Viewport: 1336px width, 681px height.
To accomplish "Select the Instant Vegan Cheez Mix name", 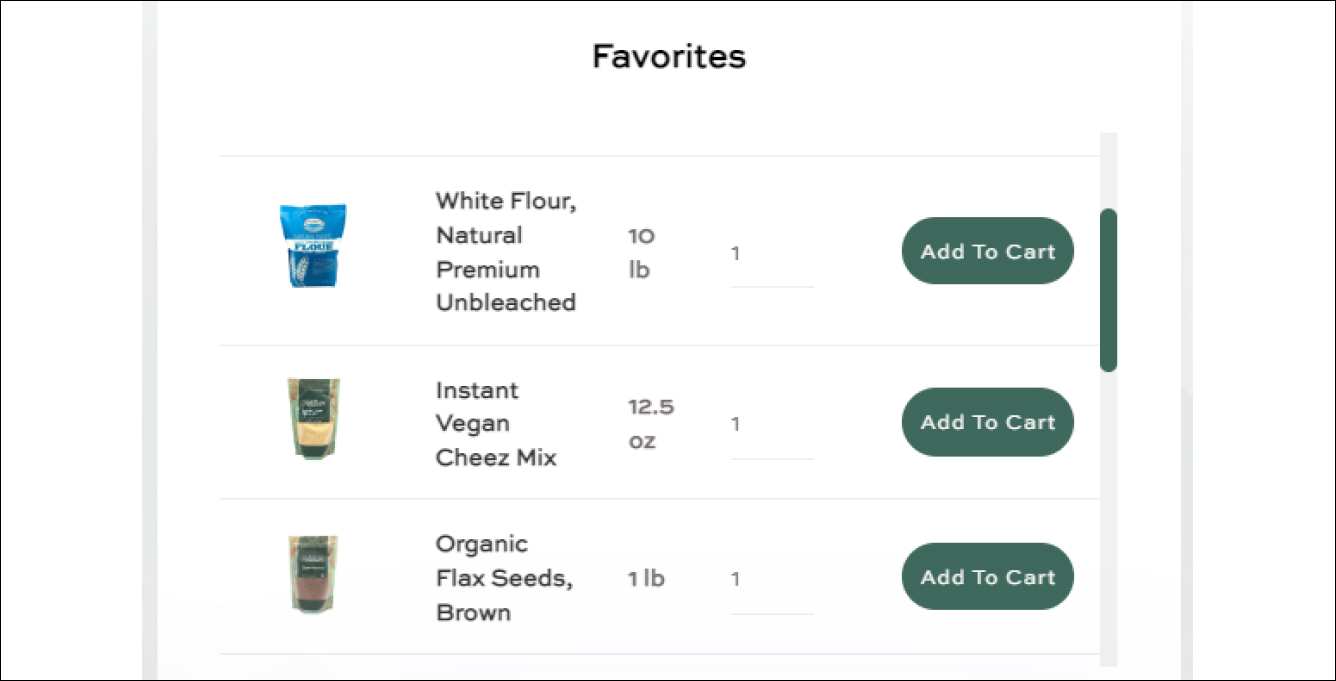I will (496, 424).
